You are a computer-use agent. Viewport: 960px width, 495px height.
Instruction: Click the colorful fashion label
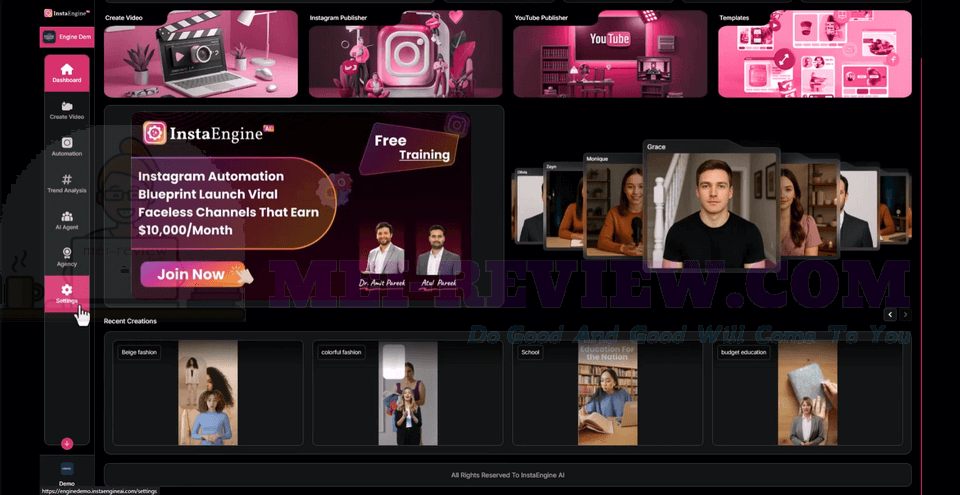342,352
